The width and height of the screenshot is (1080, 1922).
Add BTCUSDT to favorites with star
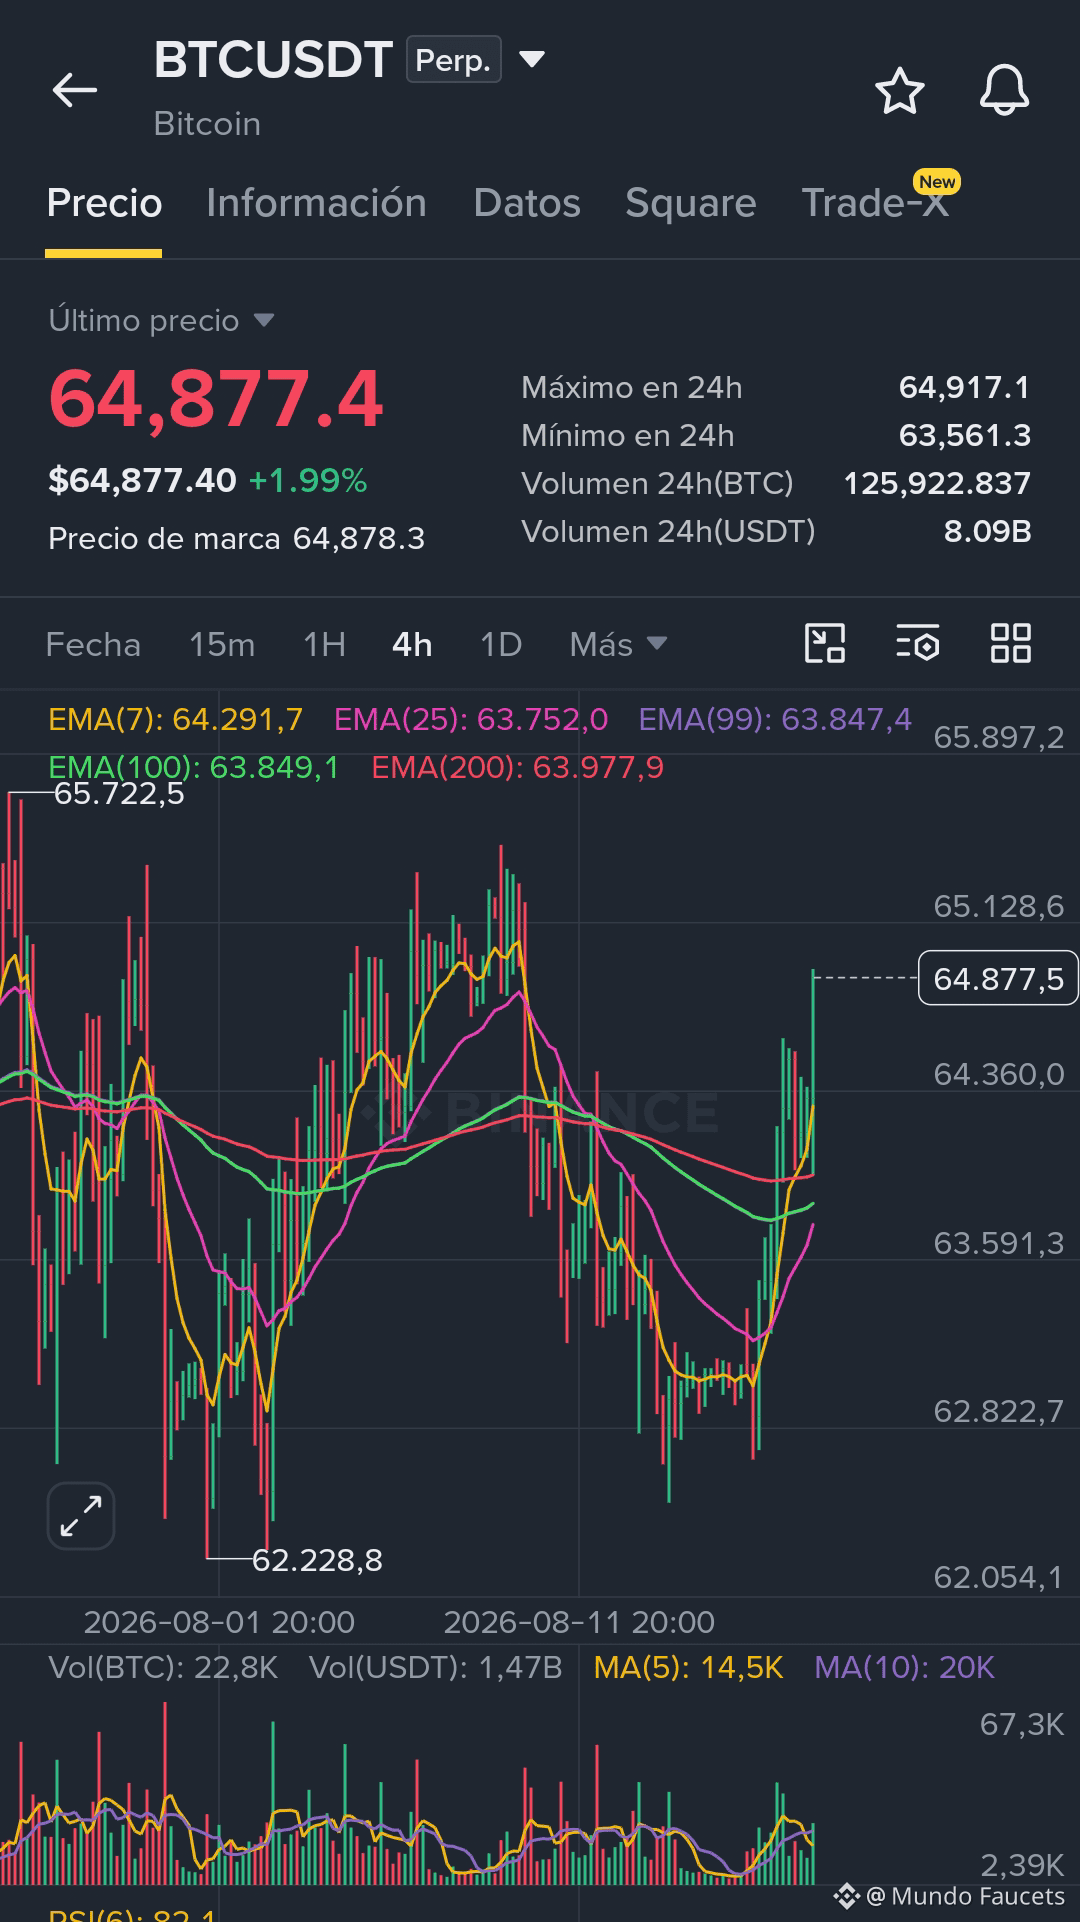click(x=900, y=91)
